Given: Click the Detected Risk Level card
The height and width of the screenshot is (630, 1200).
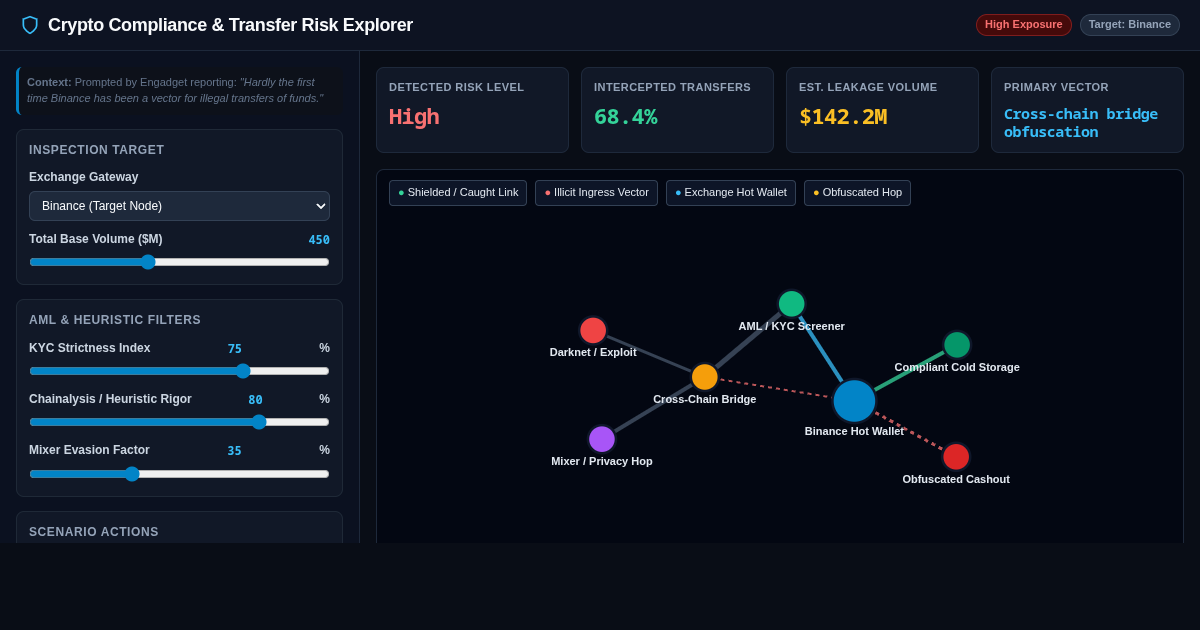Looking at the screenshot, I should (x=472, y=110).
